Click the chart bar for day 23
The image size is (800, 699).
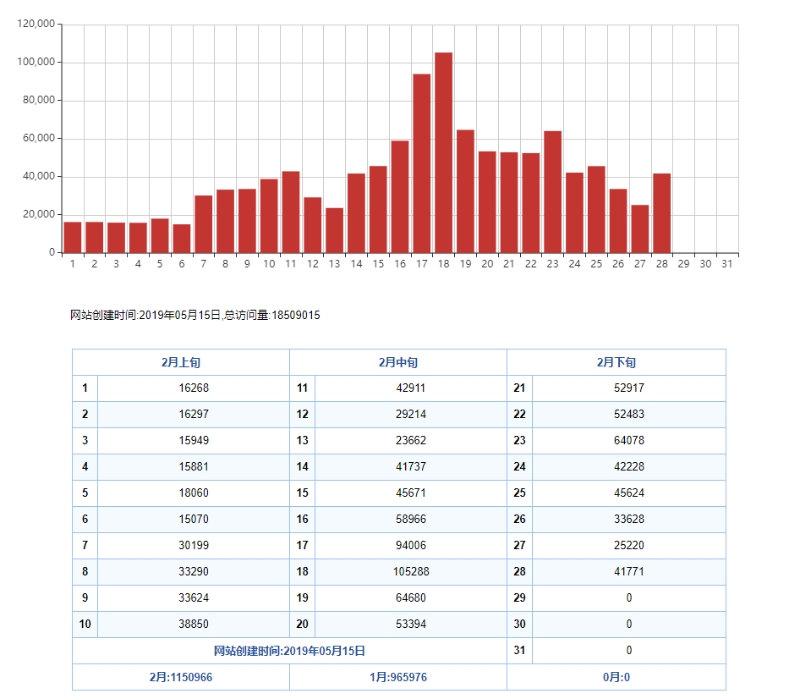click(553, 192)
